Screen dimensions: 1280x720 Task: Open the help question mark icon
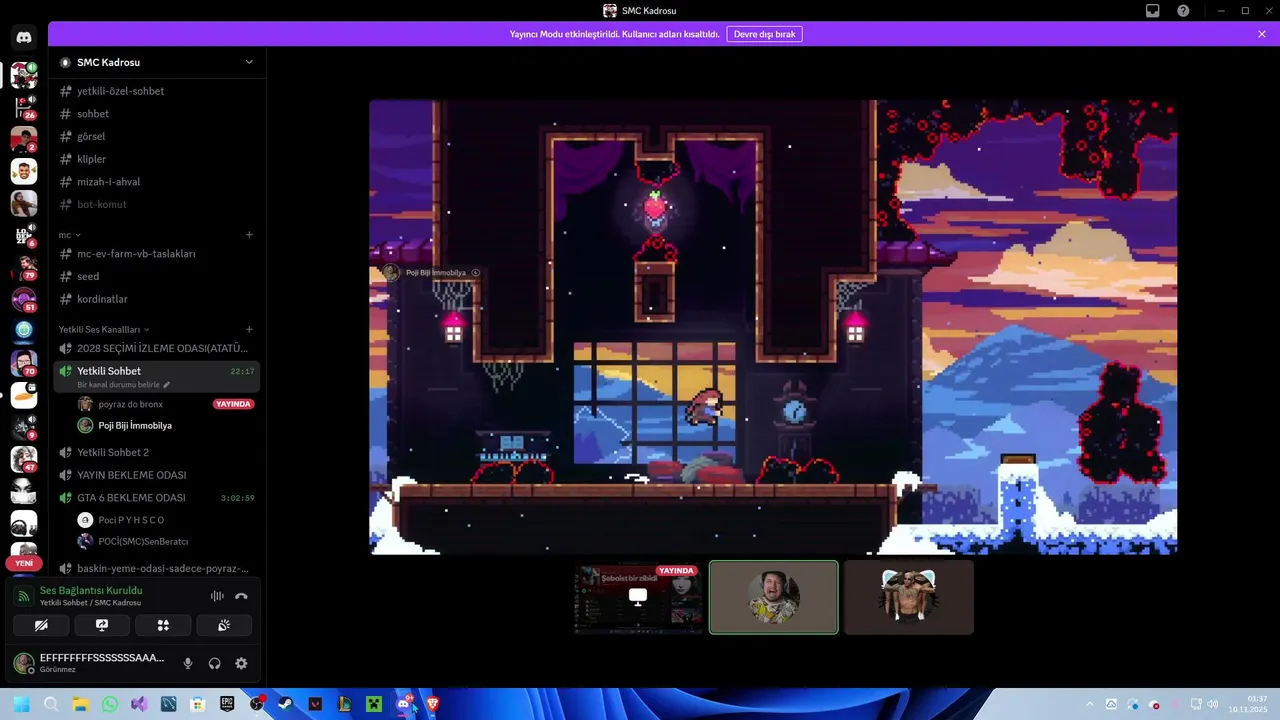1183,11
